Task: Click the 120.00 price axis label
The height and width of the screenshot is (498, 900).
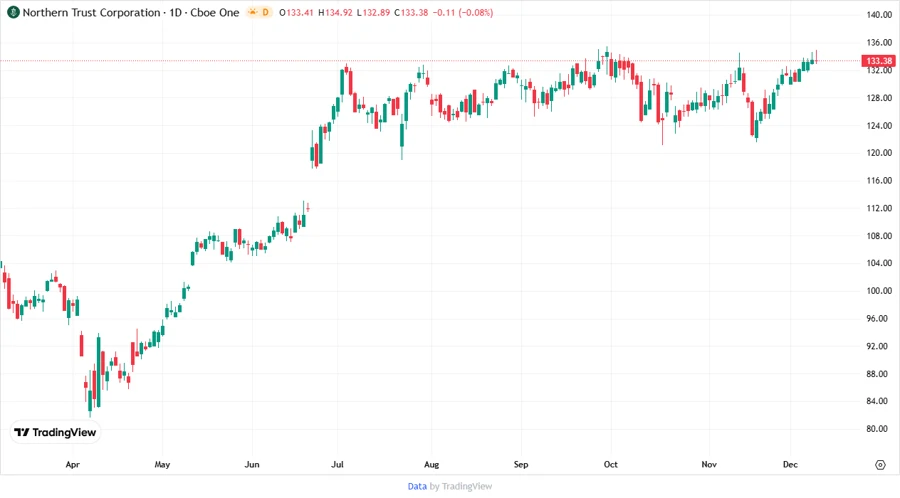Action: click(879, 153)
